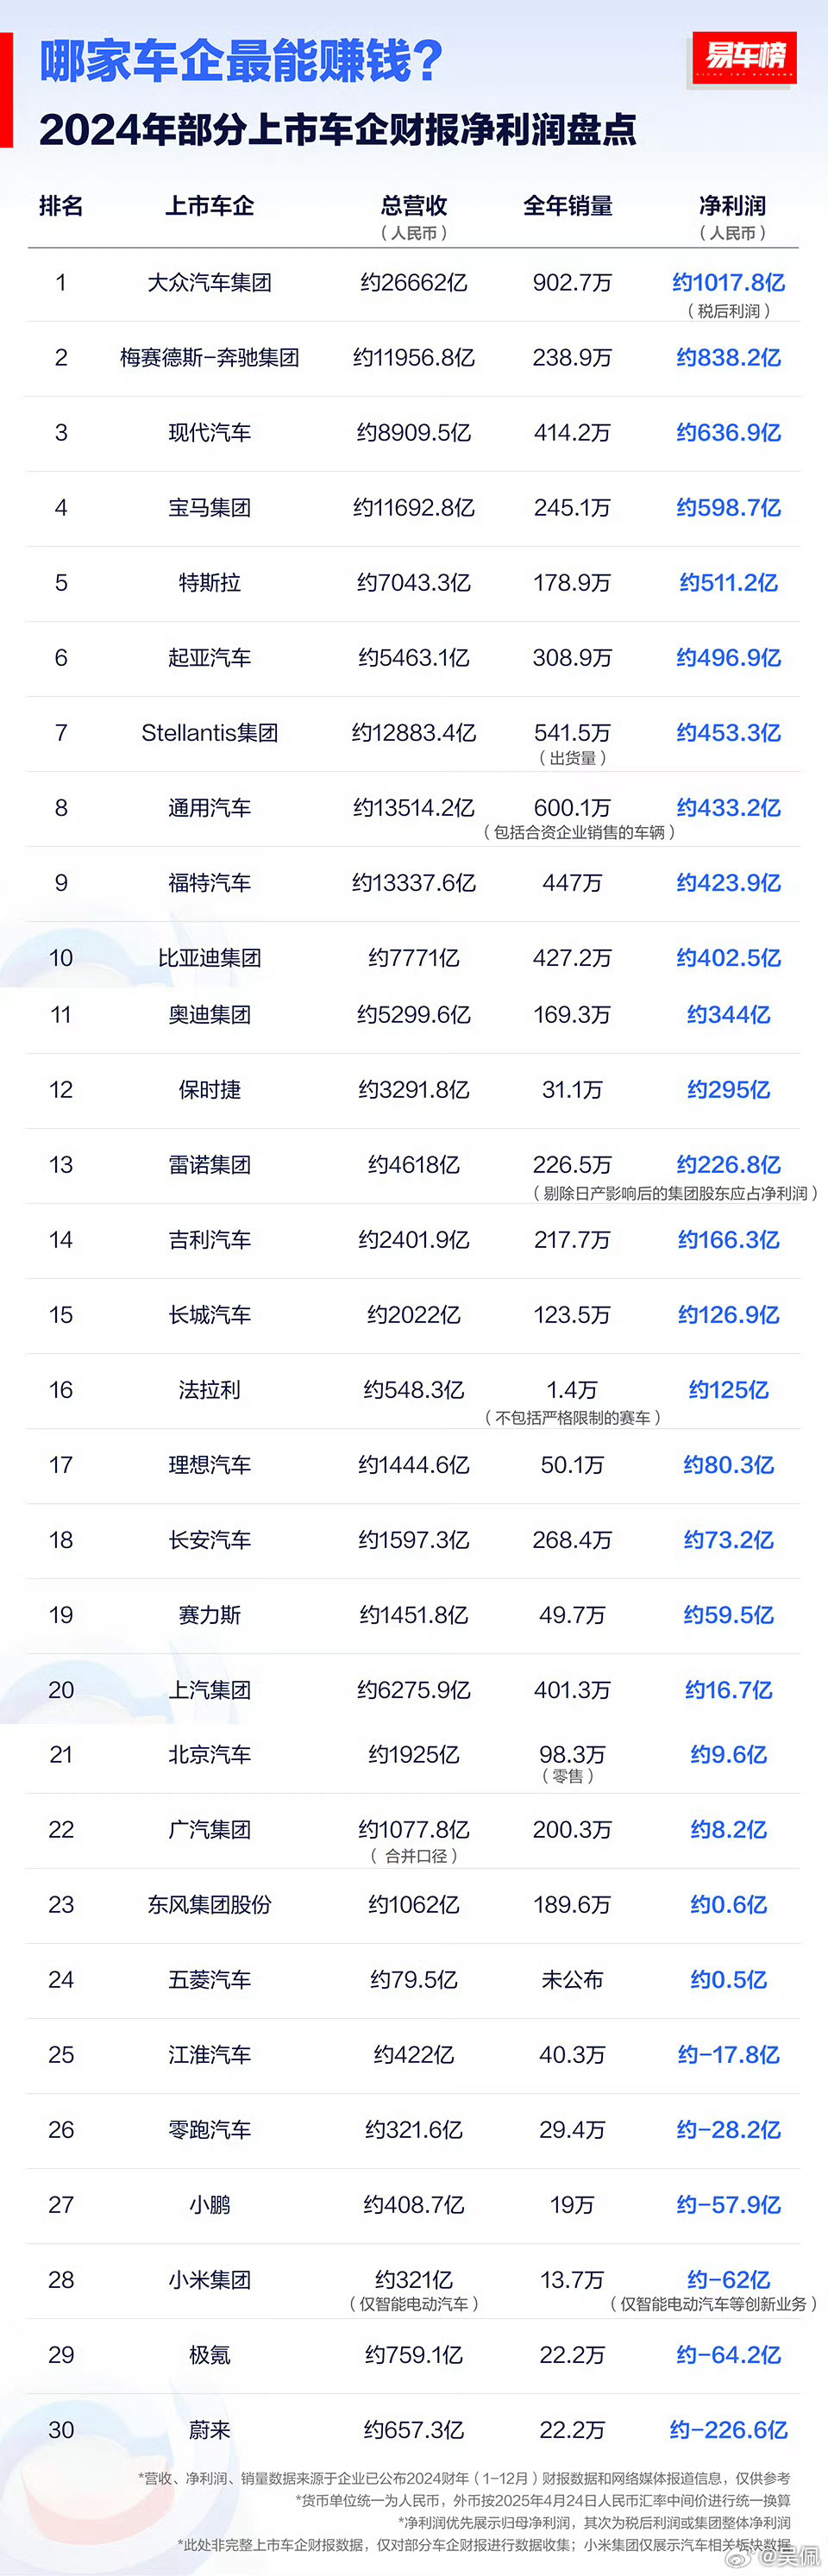Click 比亚迪集团 net profit 约402.5亿
Image resolution: width=828 pixels, height=2576 pixels.
[728, 958]
